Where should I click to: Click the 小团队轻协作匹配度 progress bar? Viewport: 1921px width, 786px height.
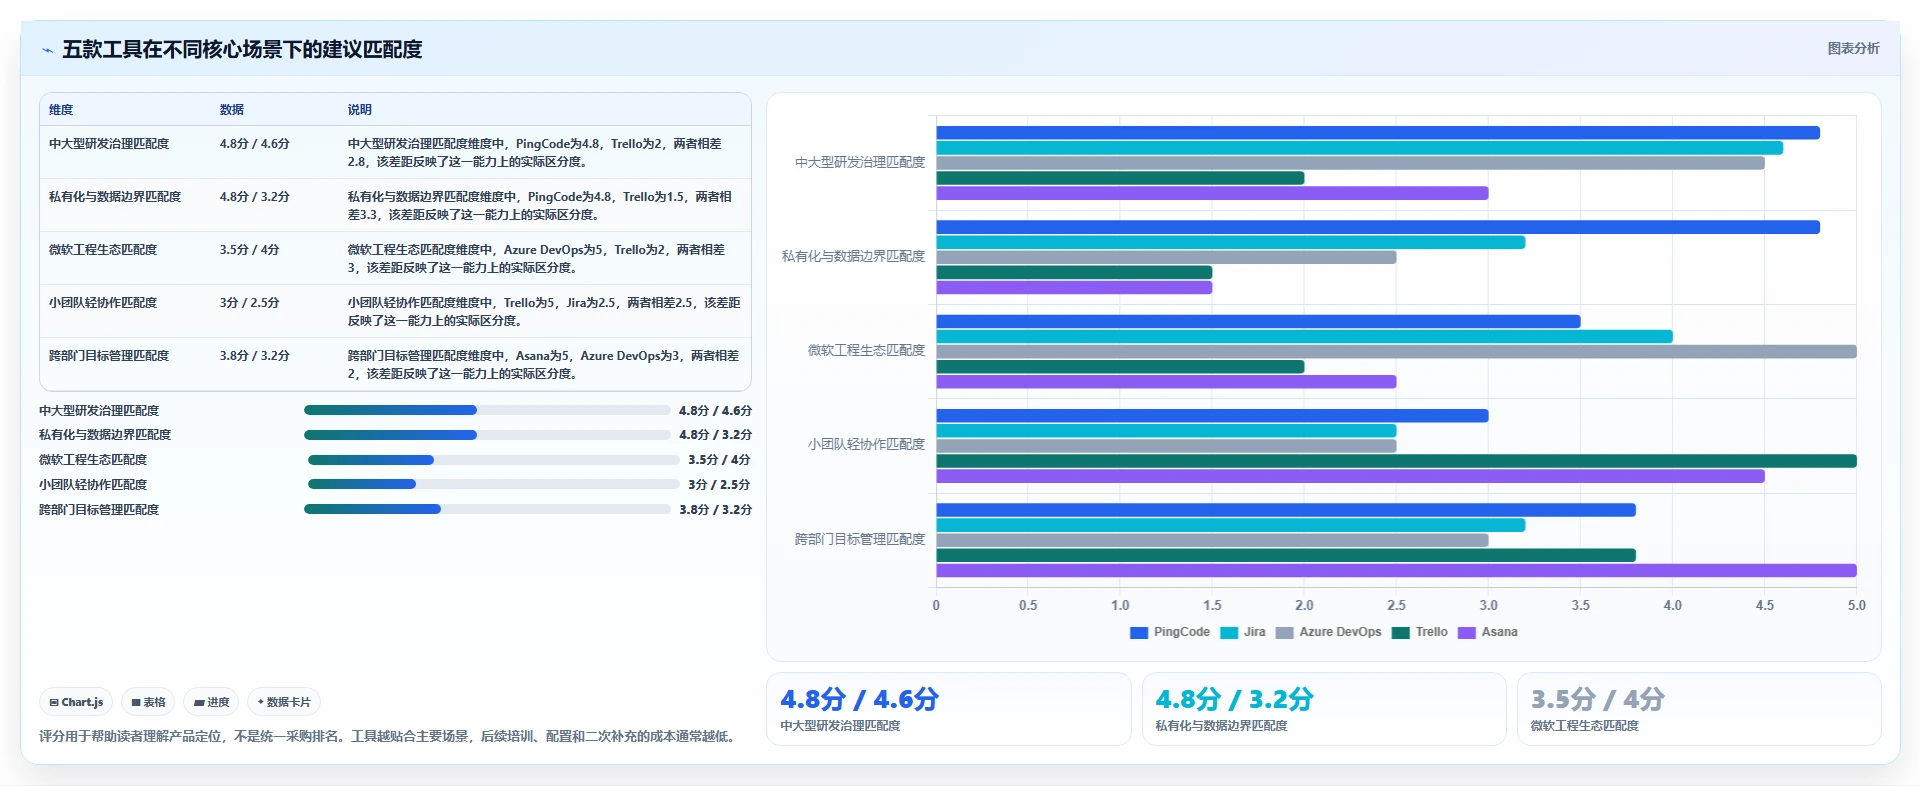point(494,484)
